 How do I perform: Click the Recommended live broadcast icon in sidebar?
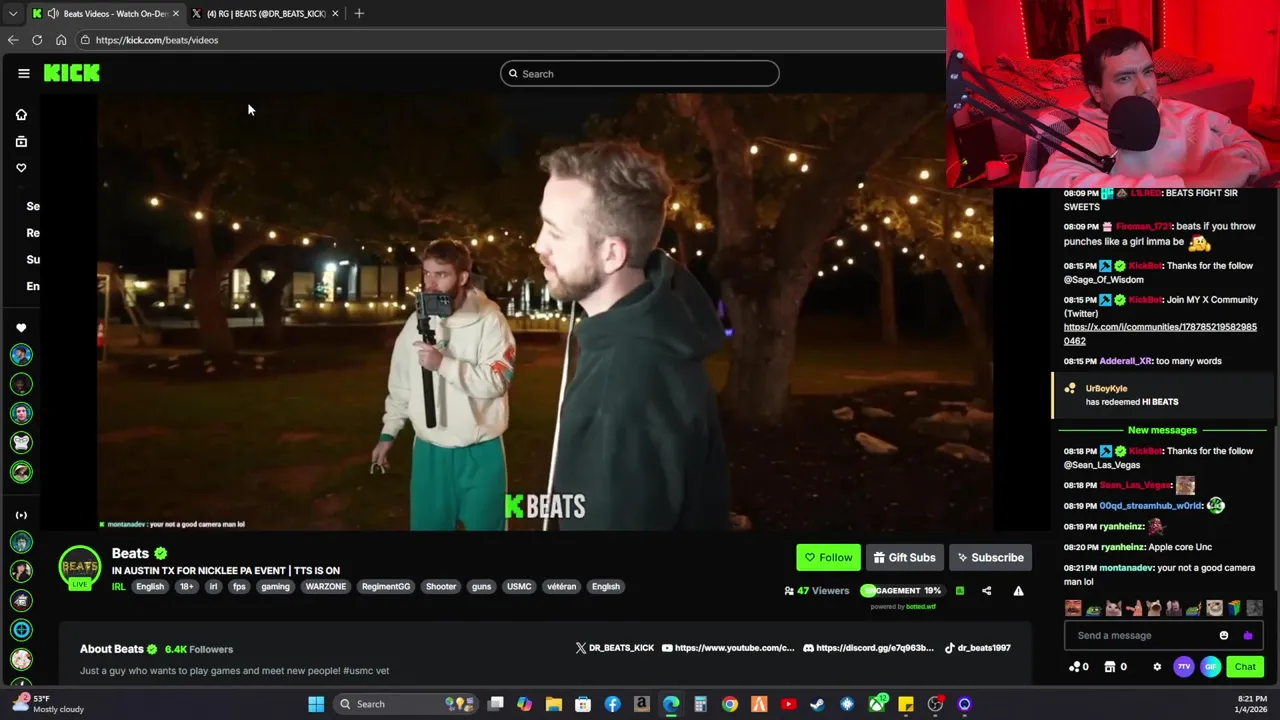coord(21,515)
